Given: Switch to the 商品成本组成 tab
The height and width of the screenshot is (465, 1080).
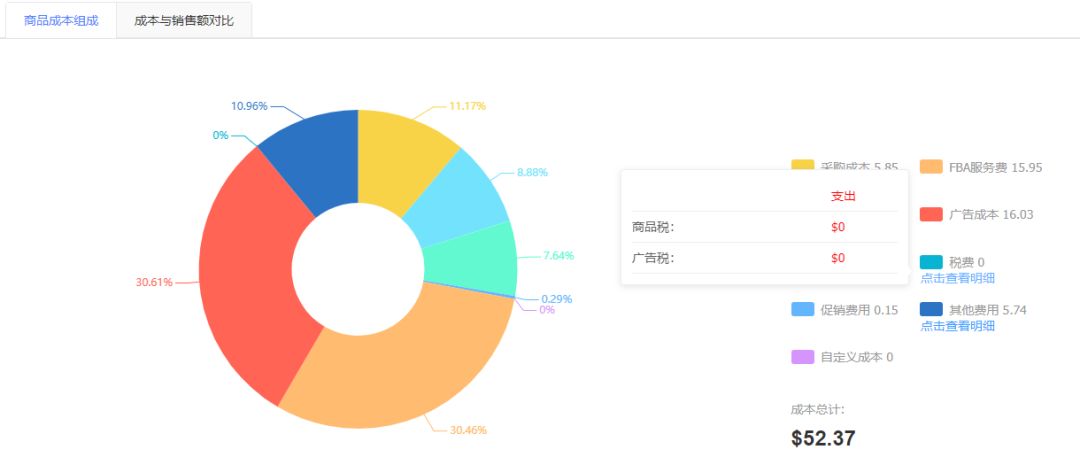Looking at the screenshot, I should tap(61, 20).
